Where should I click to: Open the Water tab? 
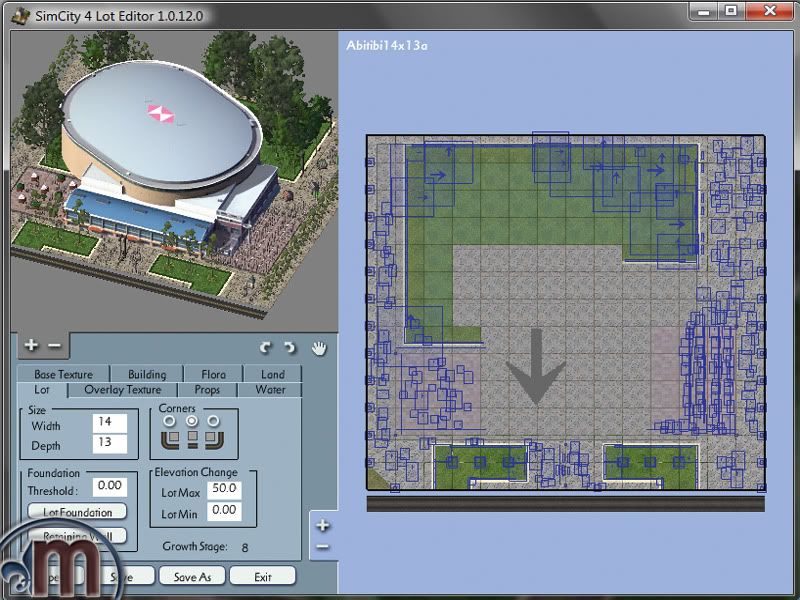(x=270, y=390)
